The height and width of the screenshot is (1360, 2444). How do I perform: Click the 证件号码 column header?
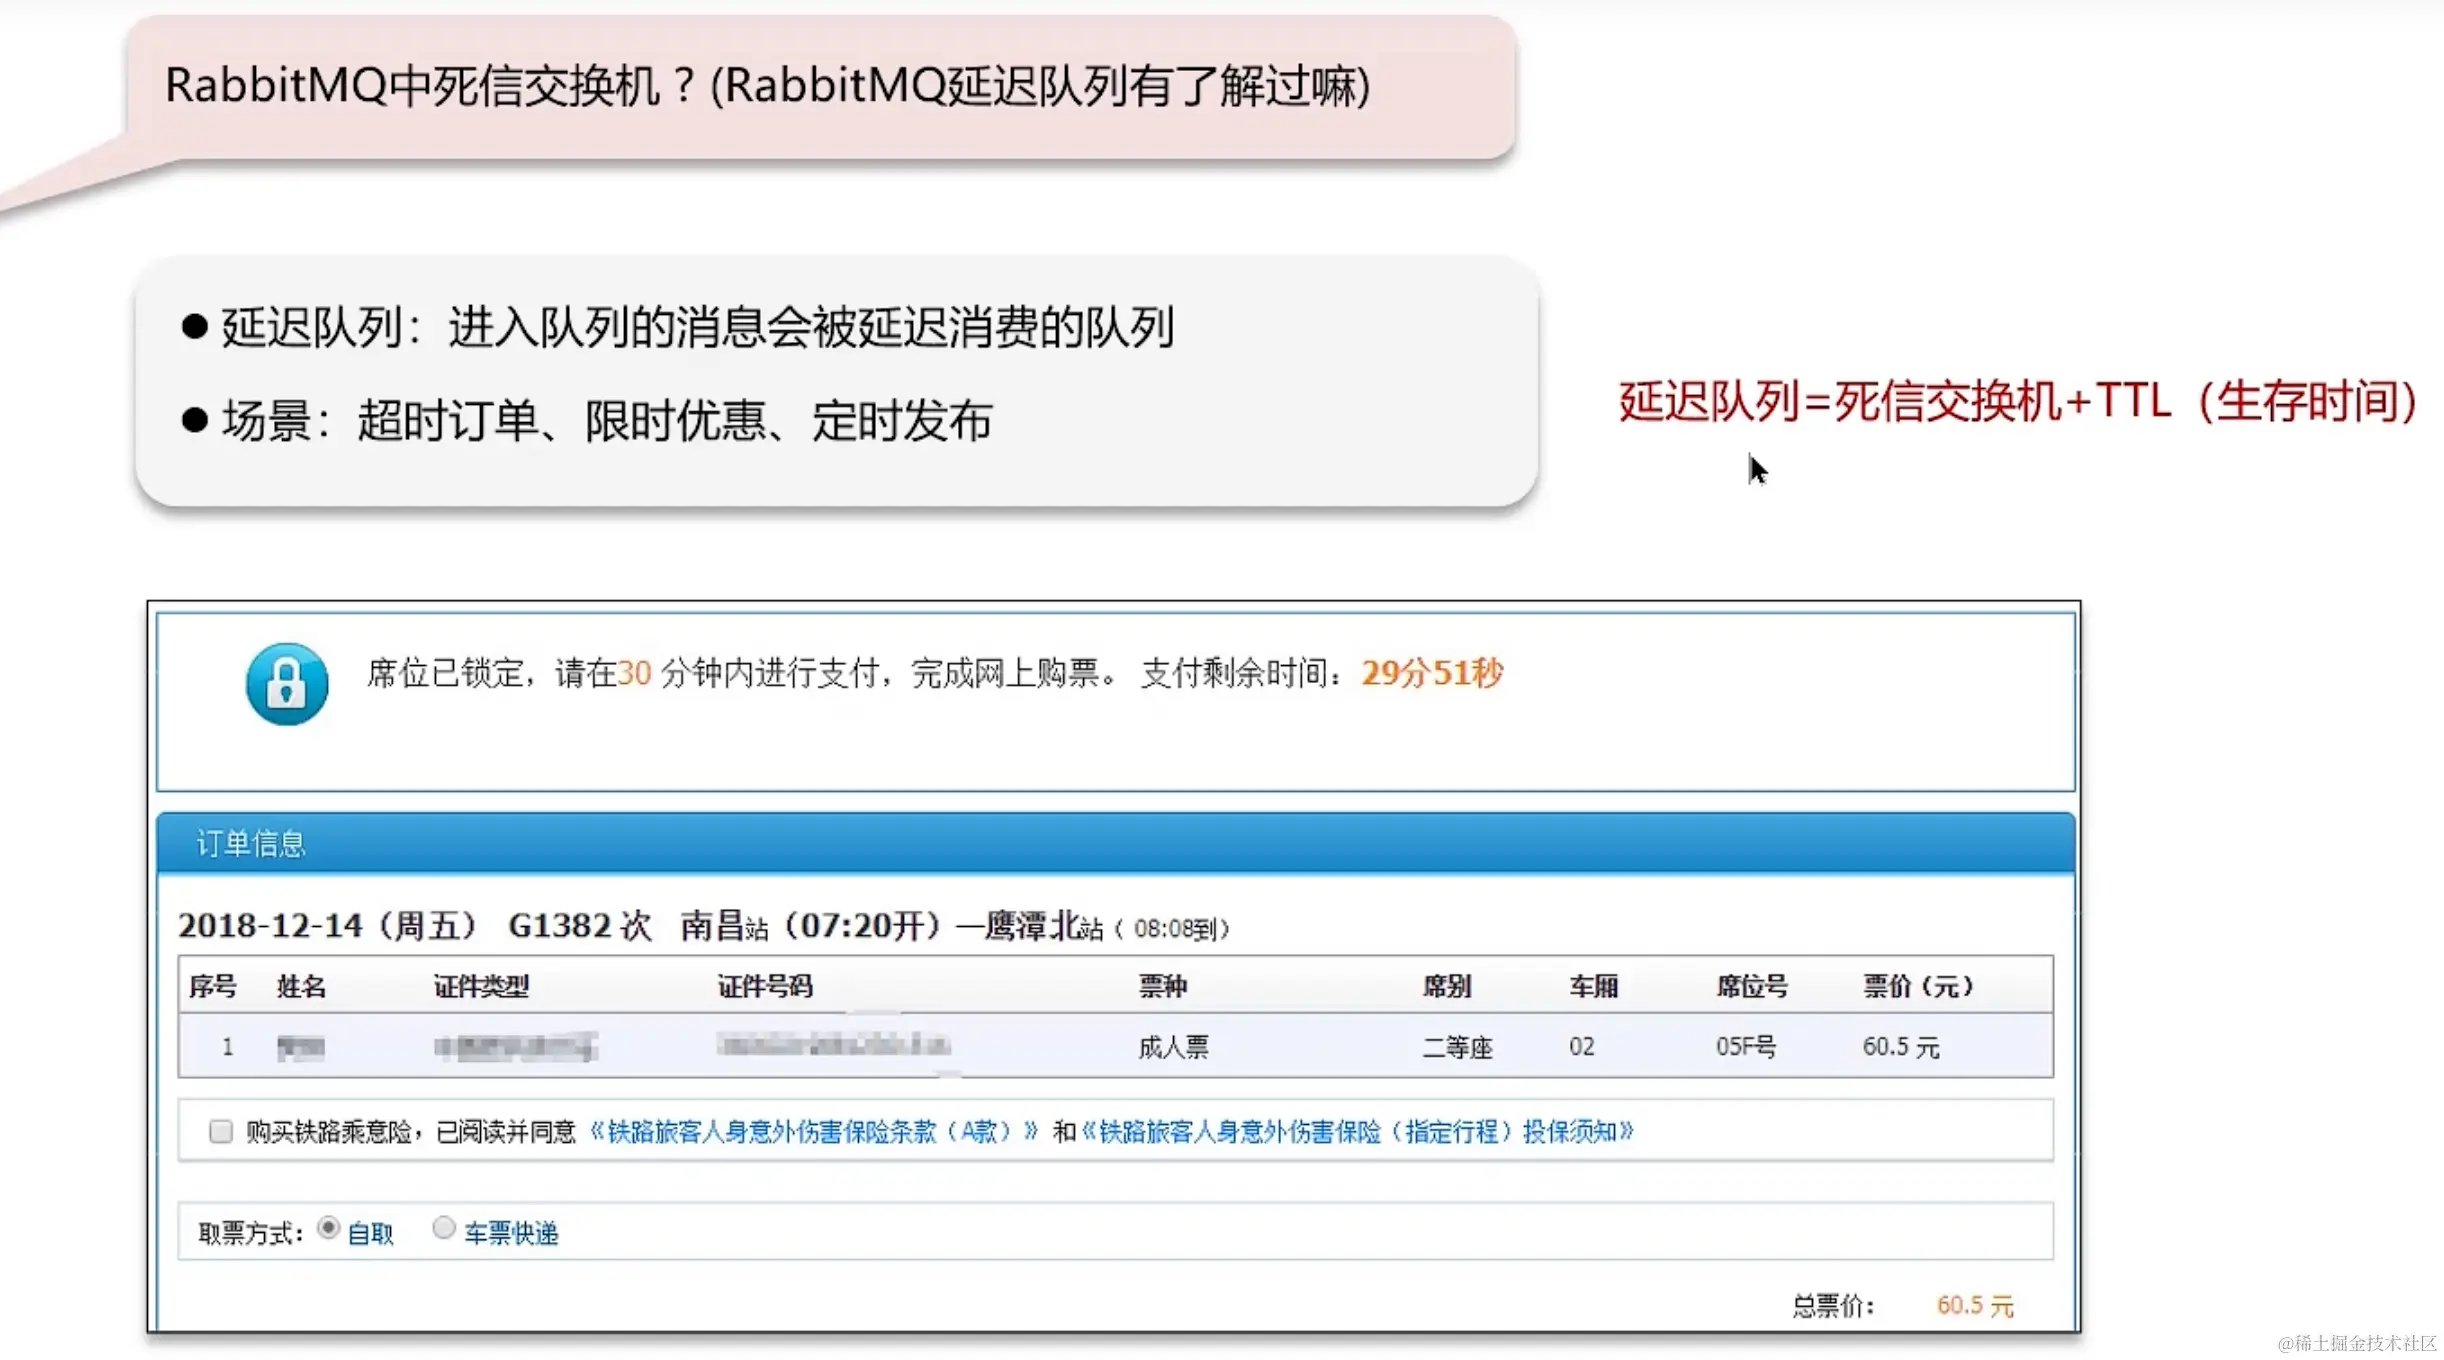click(x=765, y=986)
